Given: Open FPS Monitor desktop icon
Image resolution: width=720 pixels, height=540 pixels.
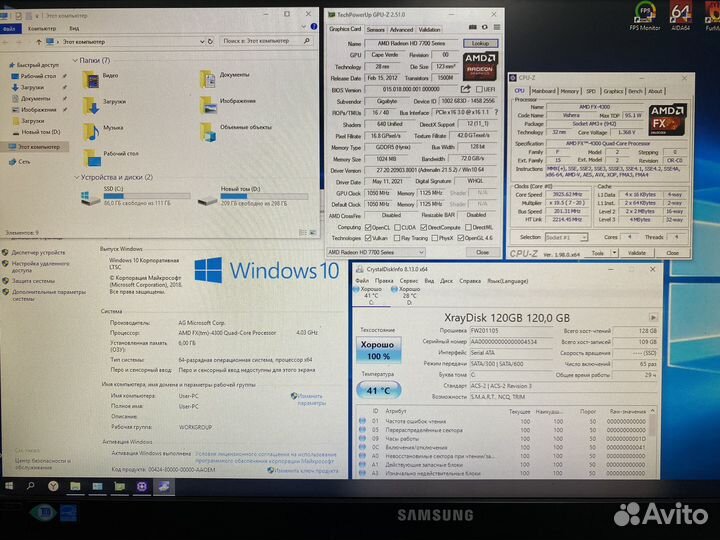Looking at the screenshot, I should click(644, 16).
